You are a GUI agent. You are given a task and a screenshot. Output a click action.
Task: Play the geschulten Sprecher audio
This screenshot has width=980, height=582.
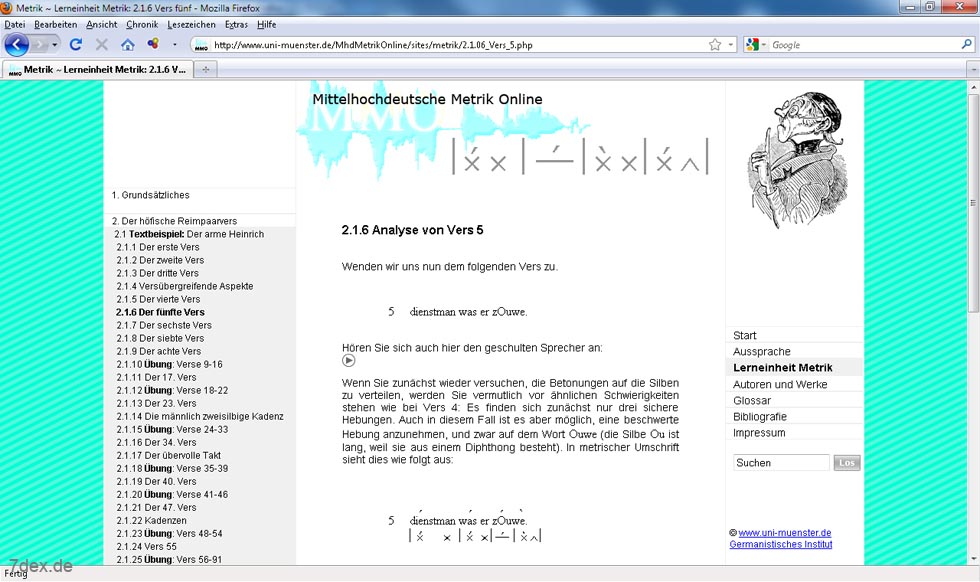coord(349,361)
